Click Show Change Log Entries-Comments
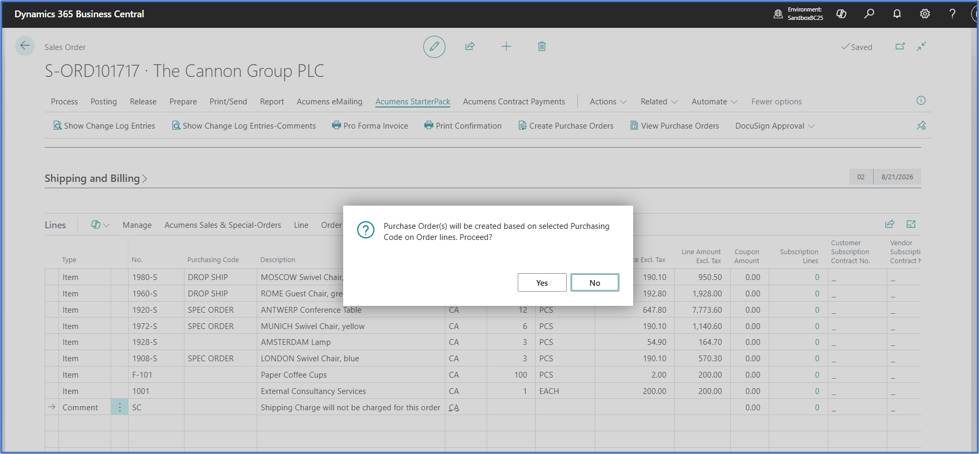The image size is (979, 454). pyautogui.click(x=244, y=126)
